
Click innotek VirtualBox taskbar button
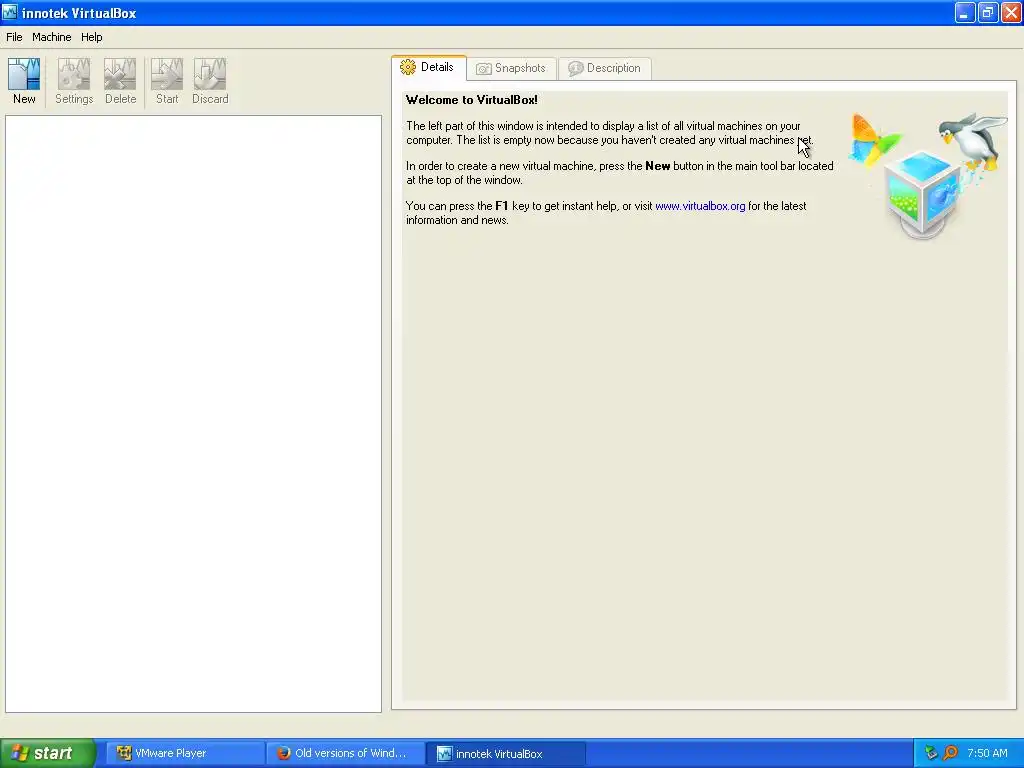(x=505, y=753)
